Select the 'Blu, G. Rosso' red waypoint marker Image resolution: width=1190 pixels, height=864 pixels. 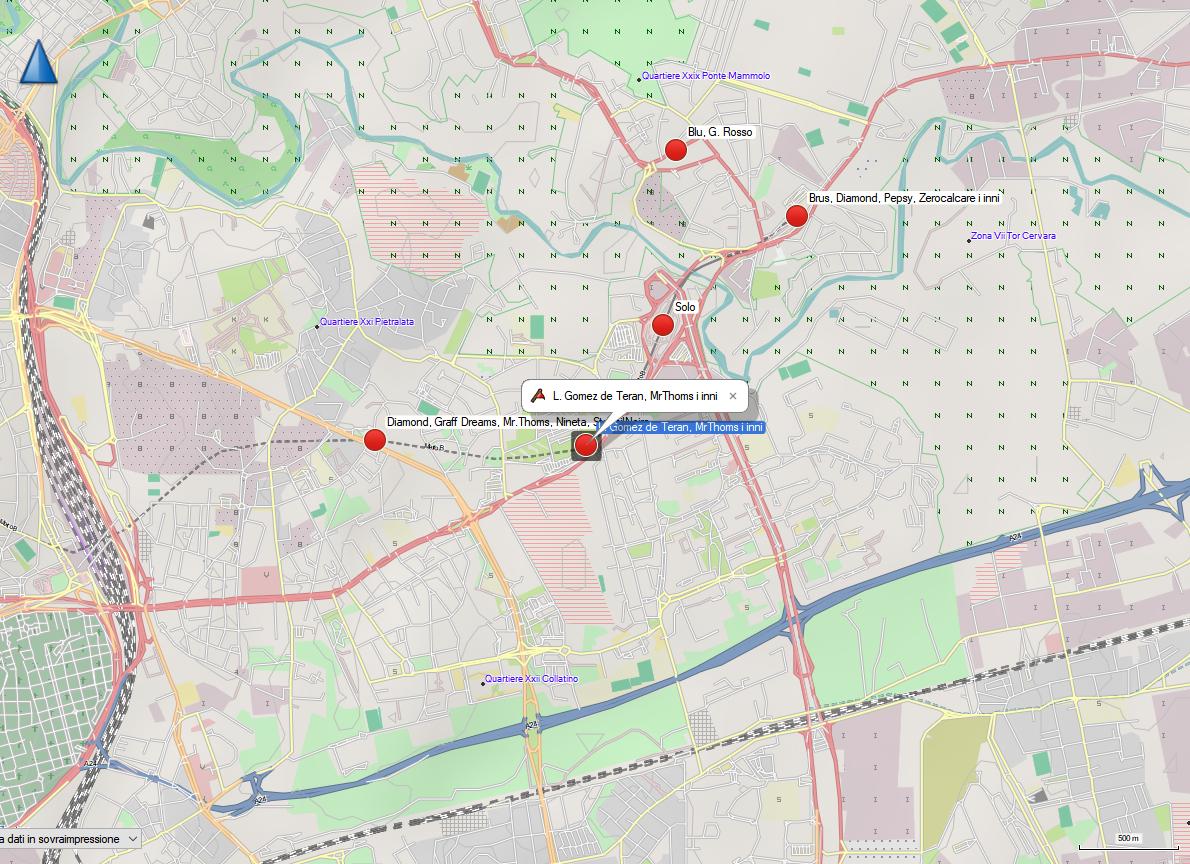pyautogui.click(x=676, y=150)
